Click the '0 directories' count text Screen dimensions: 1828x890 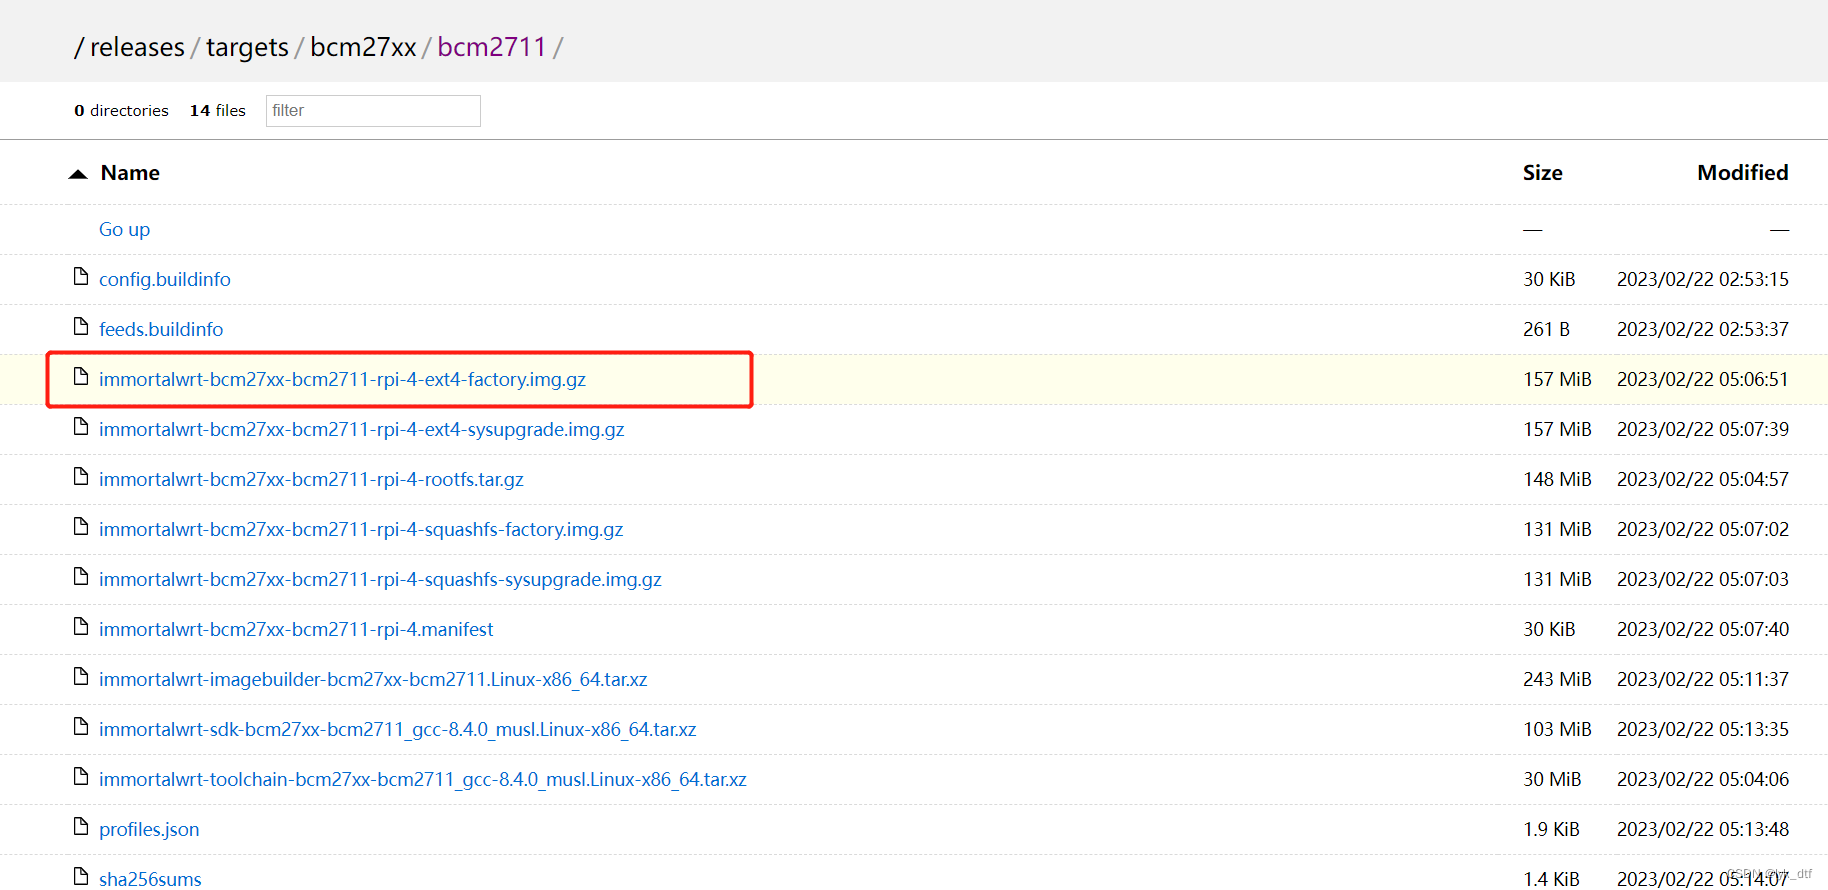121,110
